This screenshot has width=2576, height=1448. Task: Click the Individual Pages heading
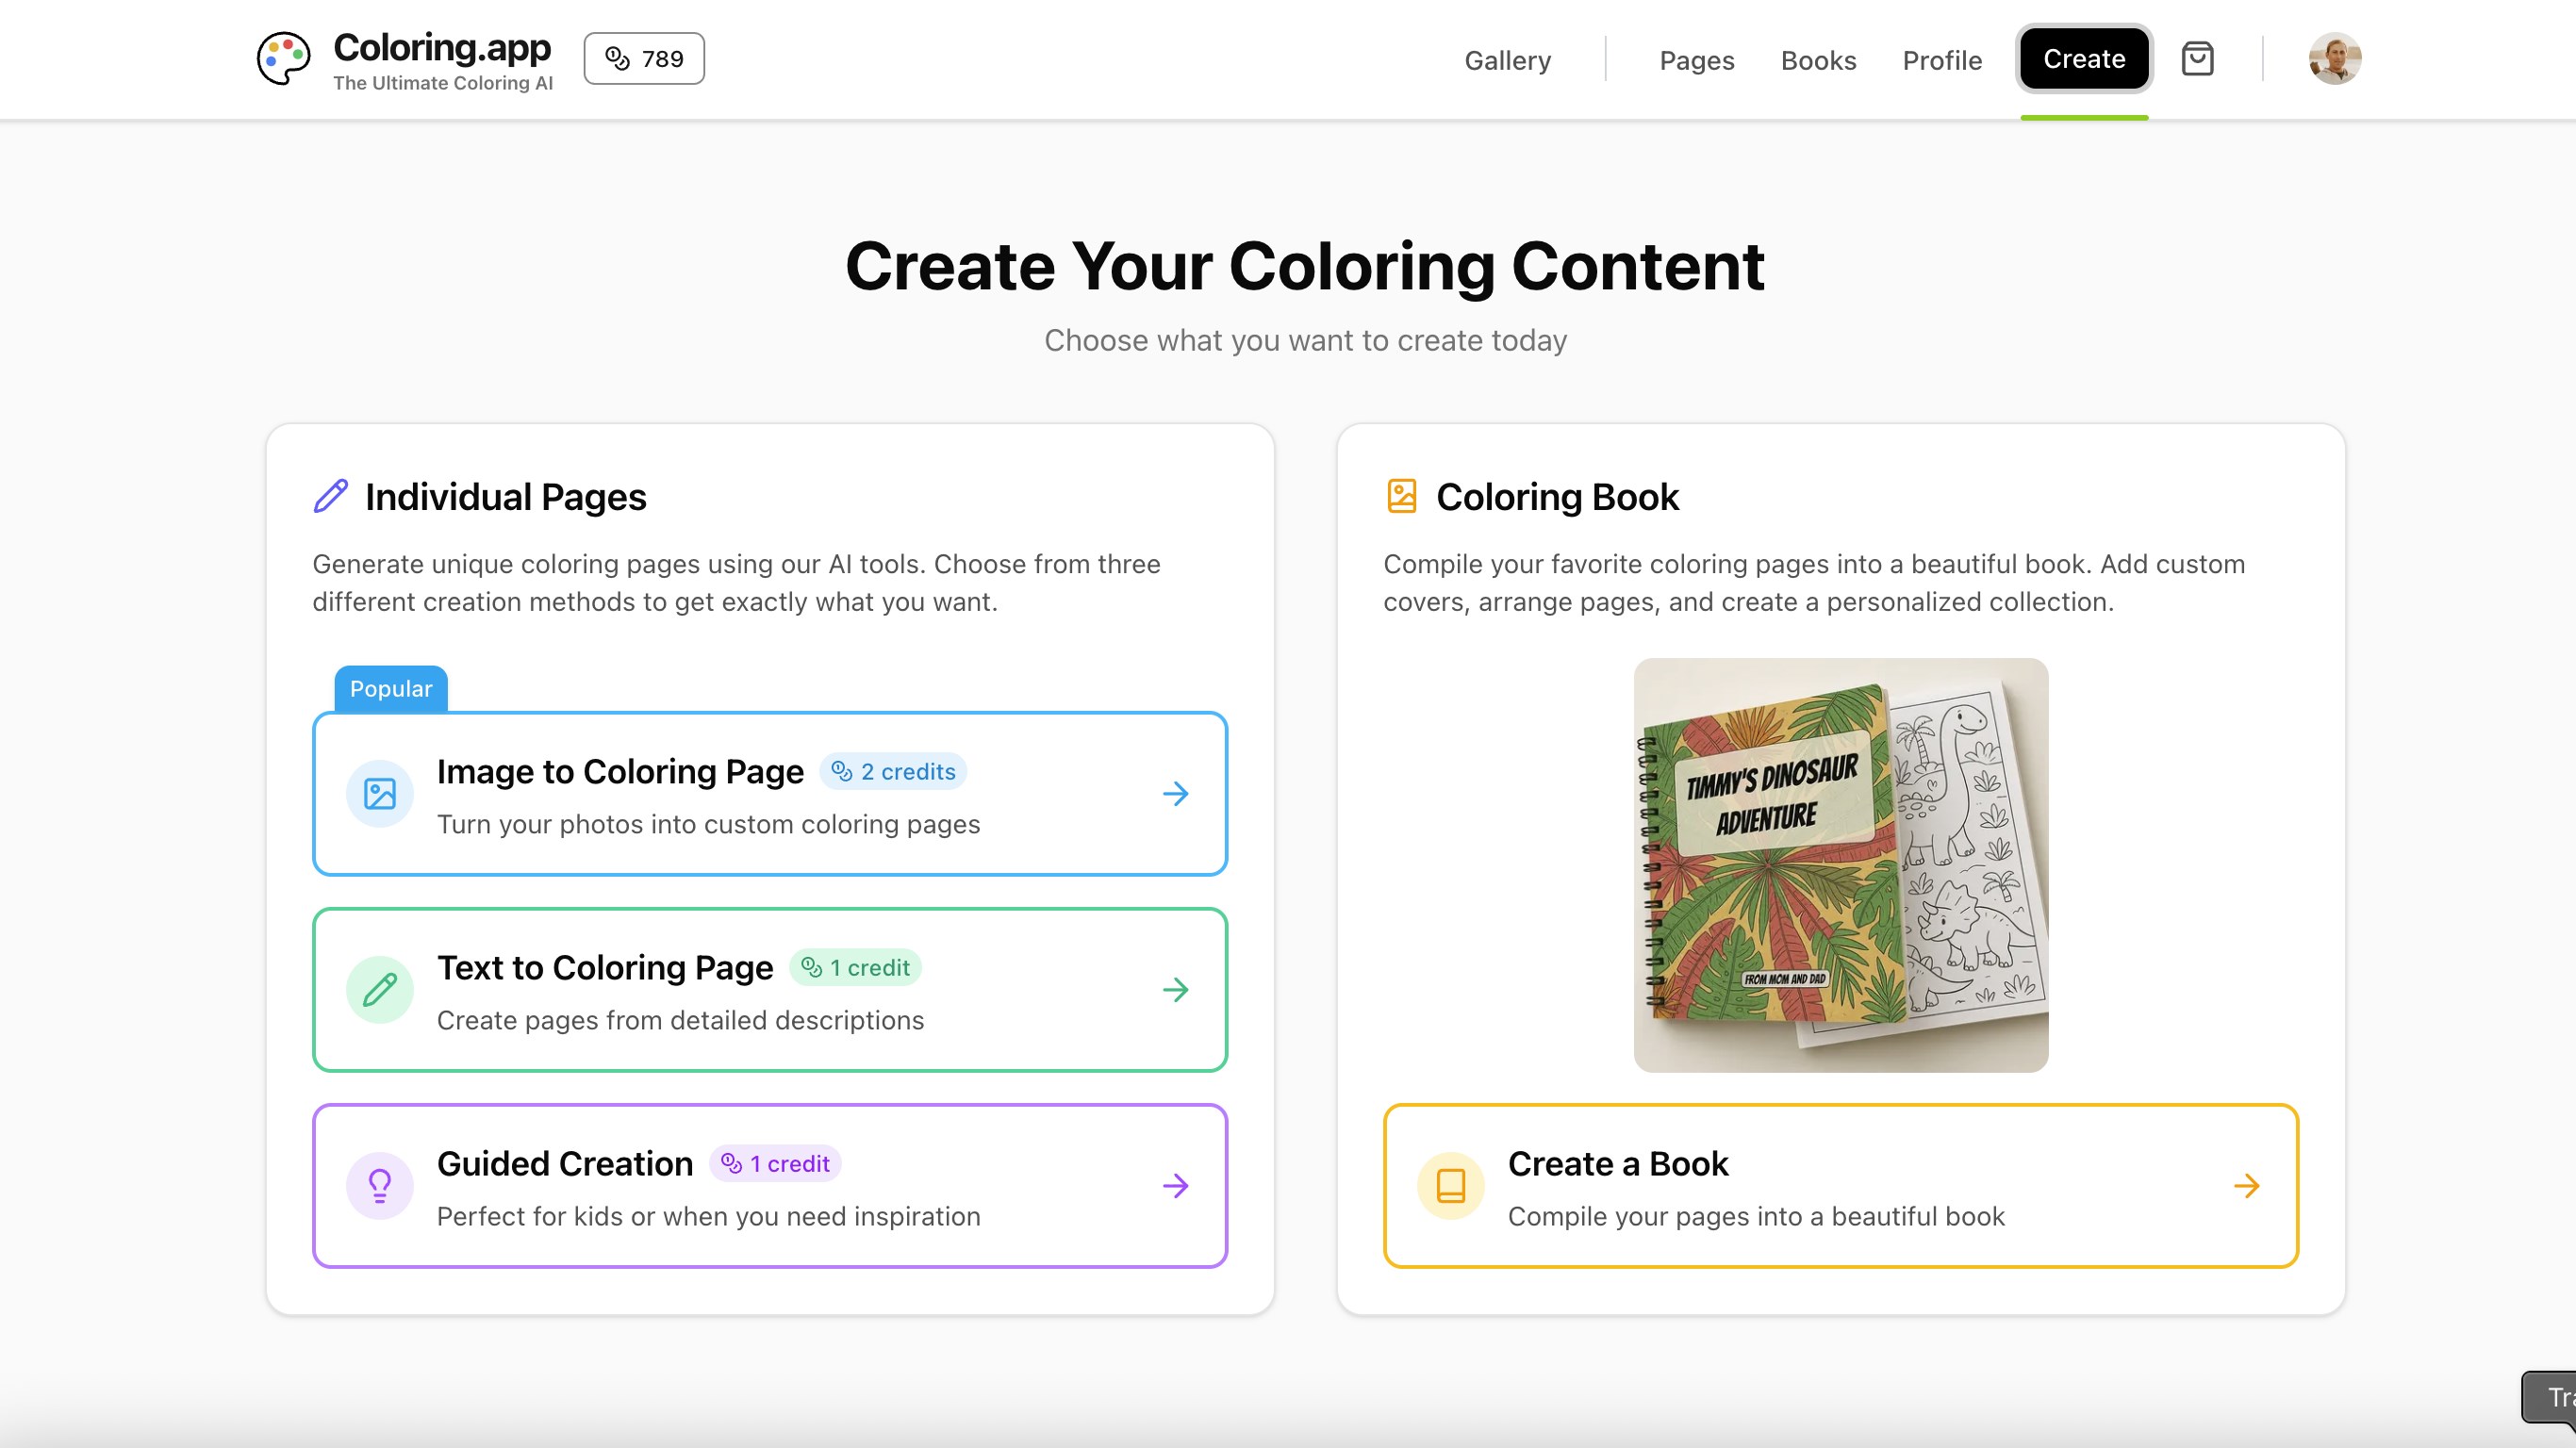coord(506,497)
